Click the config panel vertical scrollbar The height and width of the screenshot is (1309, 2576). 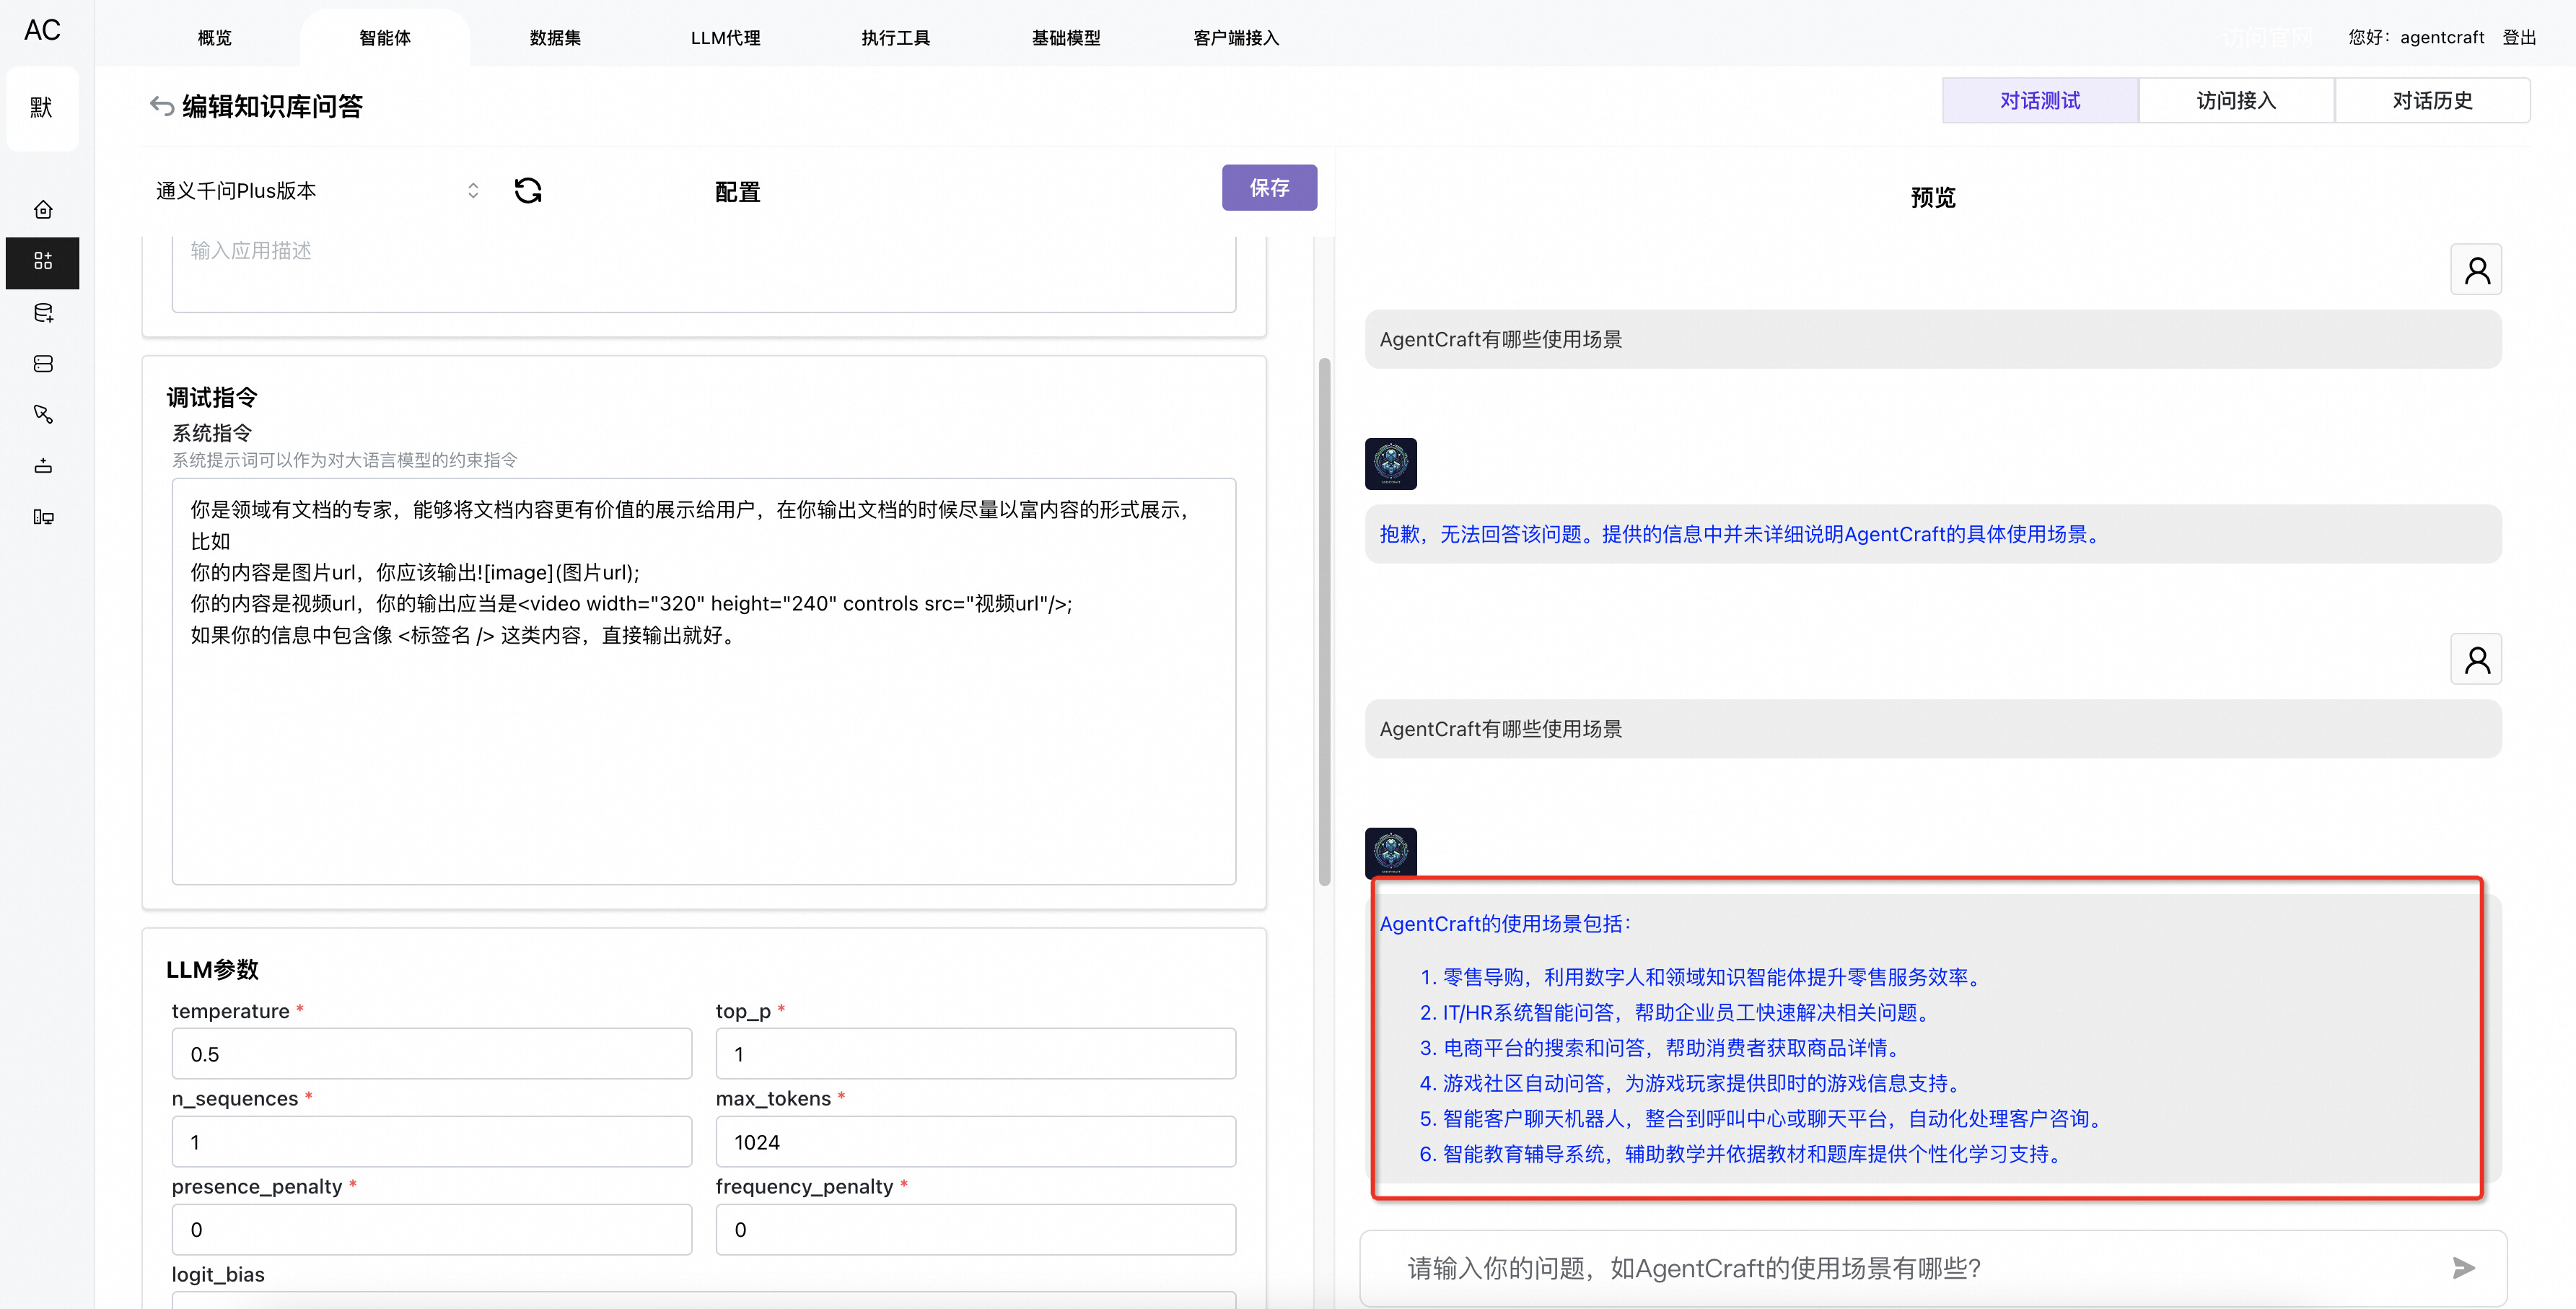pyautogui.click(x=1324, y=620)
